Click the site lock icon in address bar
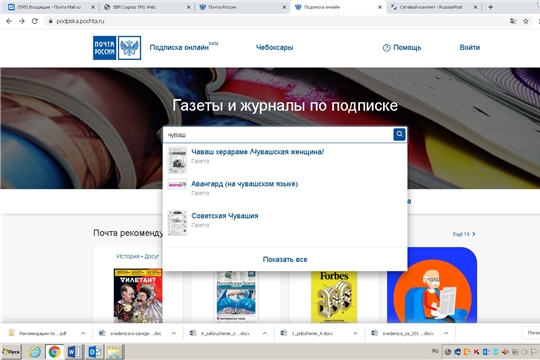540x360 pixels. tap(51, 21)
